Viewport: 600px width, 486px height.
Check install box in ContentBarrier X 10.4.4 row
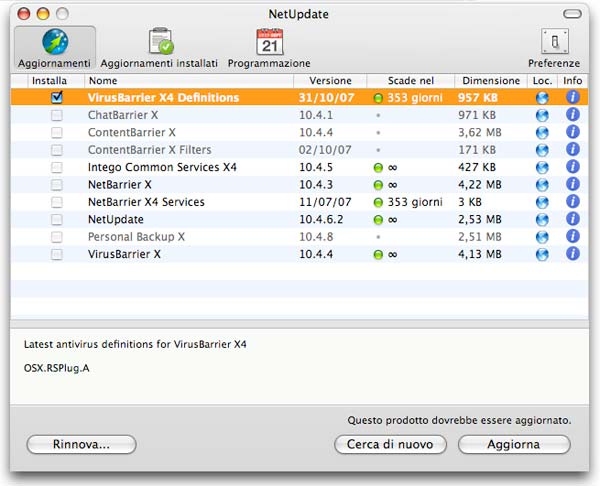click(x=57, y=132)
